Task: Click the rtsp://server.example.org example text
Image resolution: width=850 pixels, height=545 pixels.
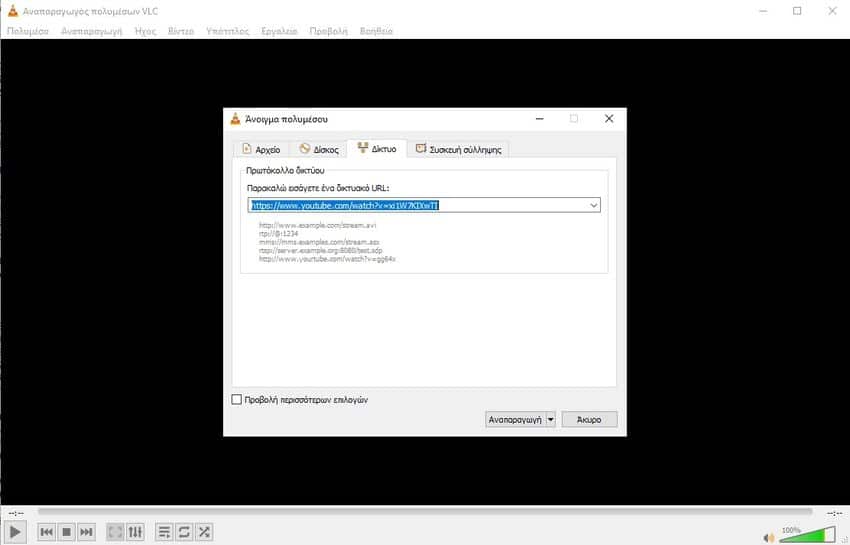Action: point(320,251)
